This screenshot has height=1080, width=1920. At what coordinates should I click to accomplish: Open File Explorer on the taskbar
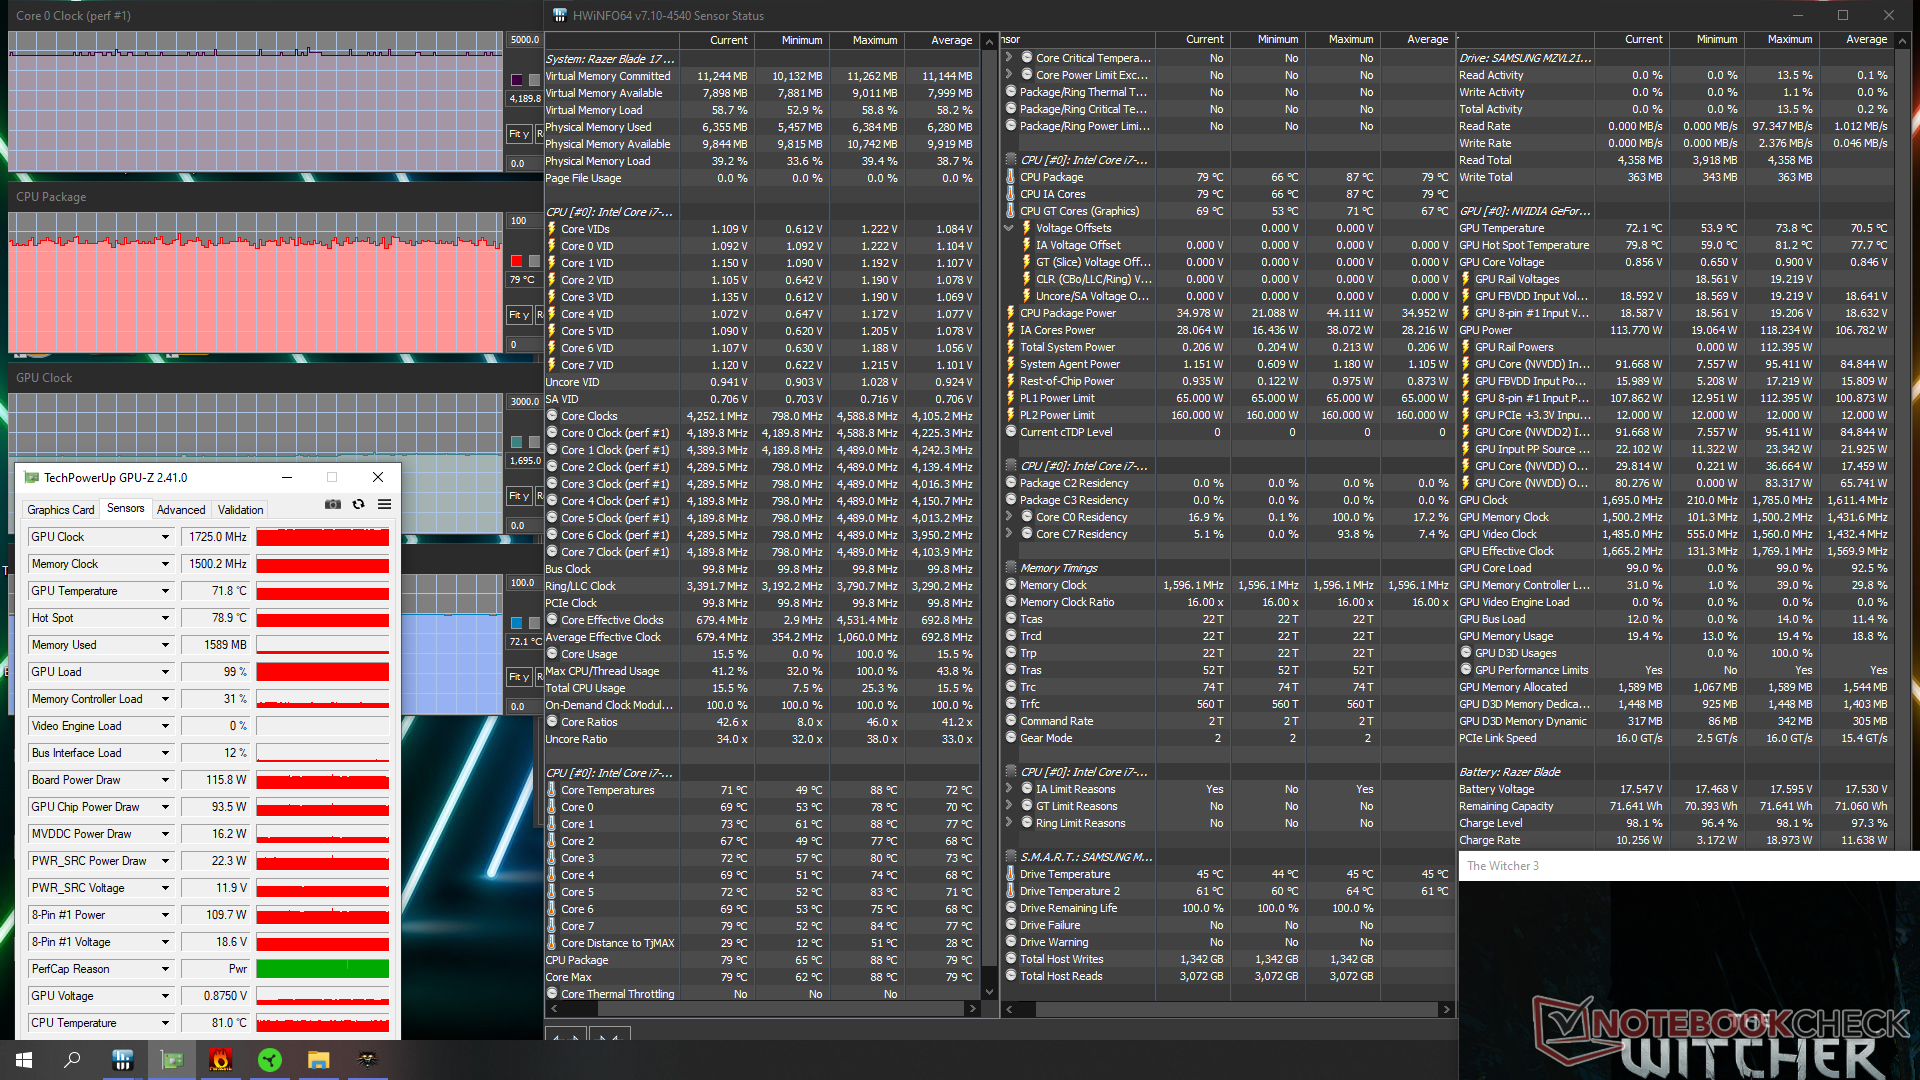click(x=319, y=1060)
